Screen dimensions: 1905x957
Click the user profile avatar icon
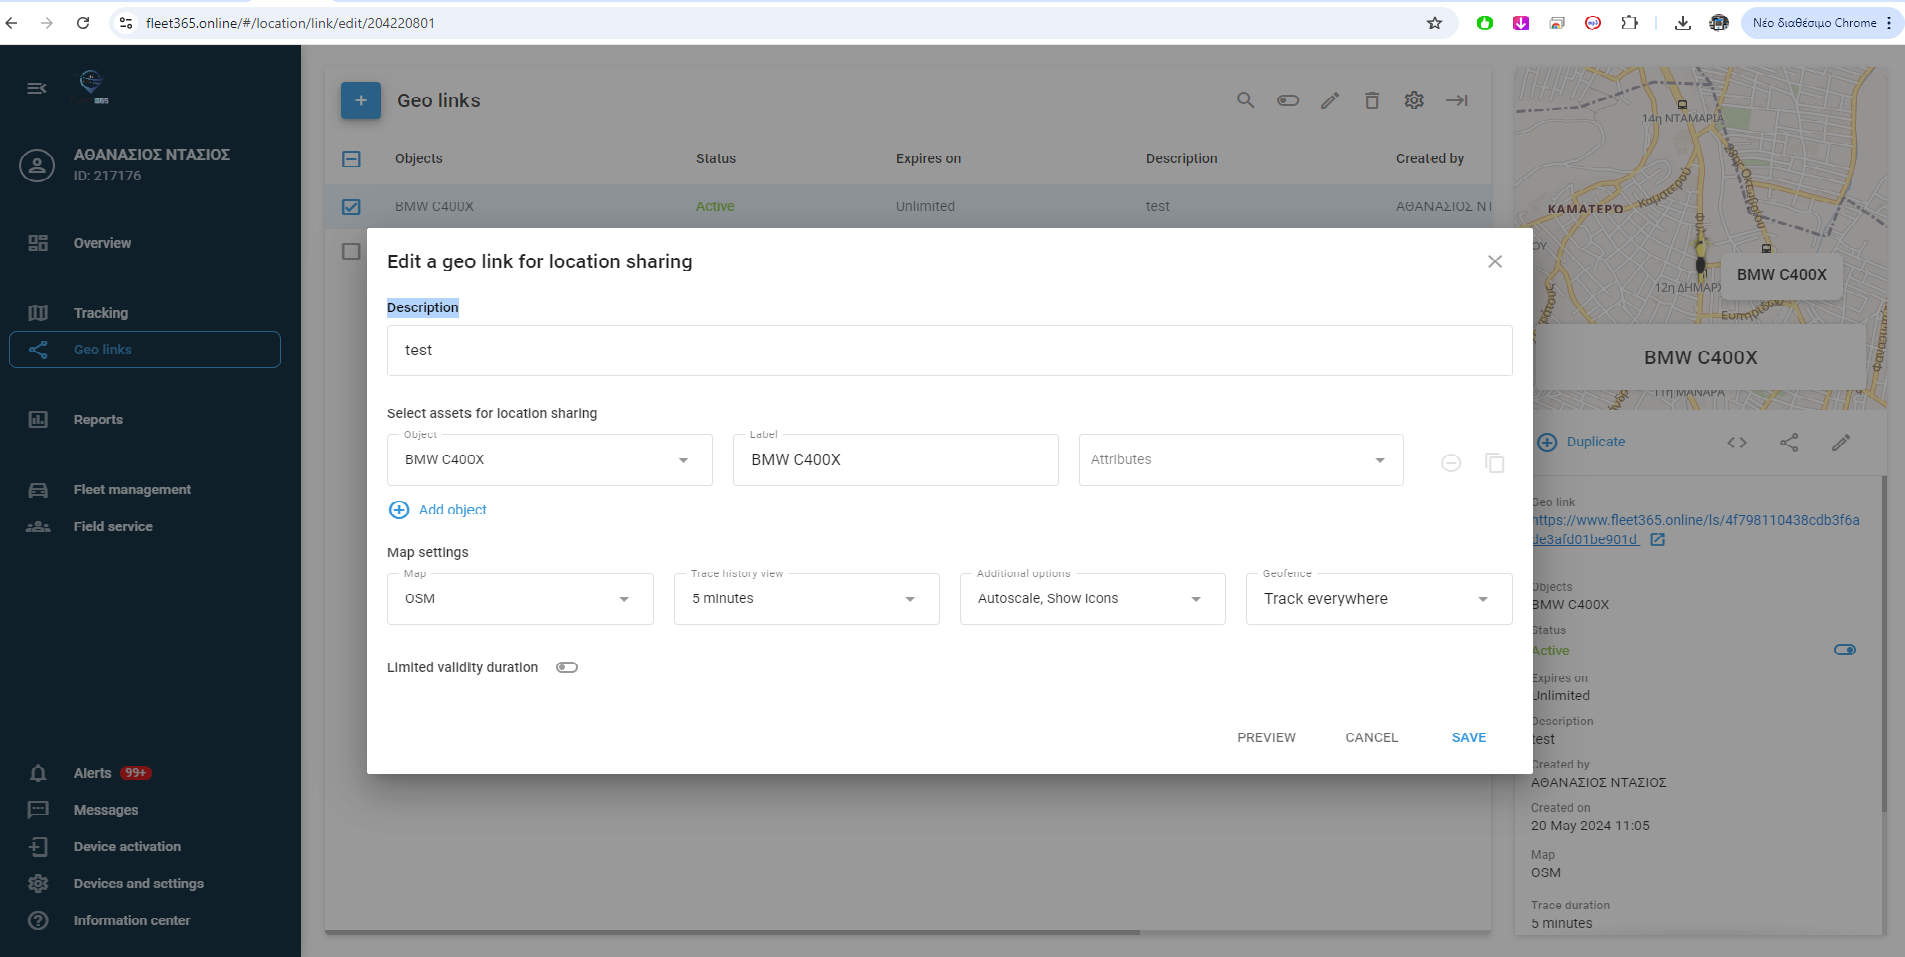(37, 165)
